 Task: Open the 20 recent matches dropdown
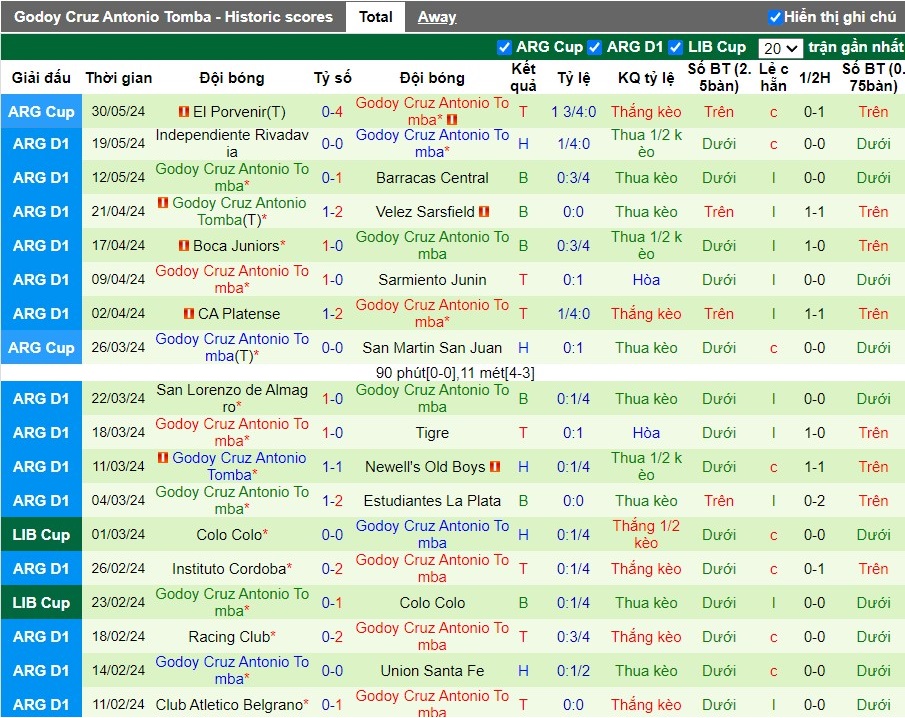coord(780,48)
